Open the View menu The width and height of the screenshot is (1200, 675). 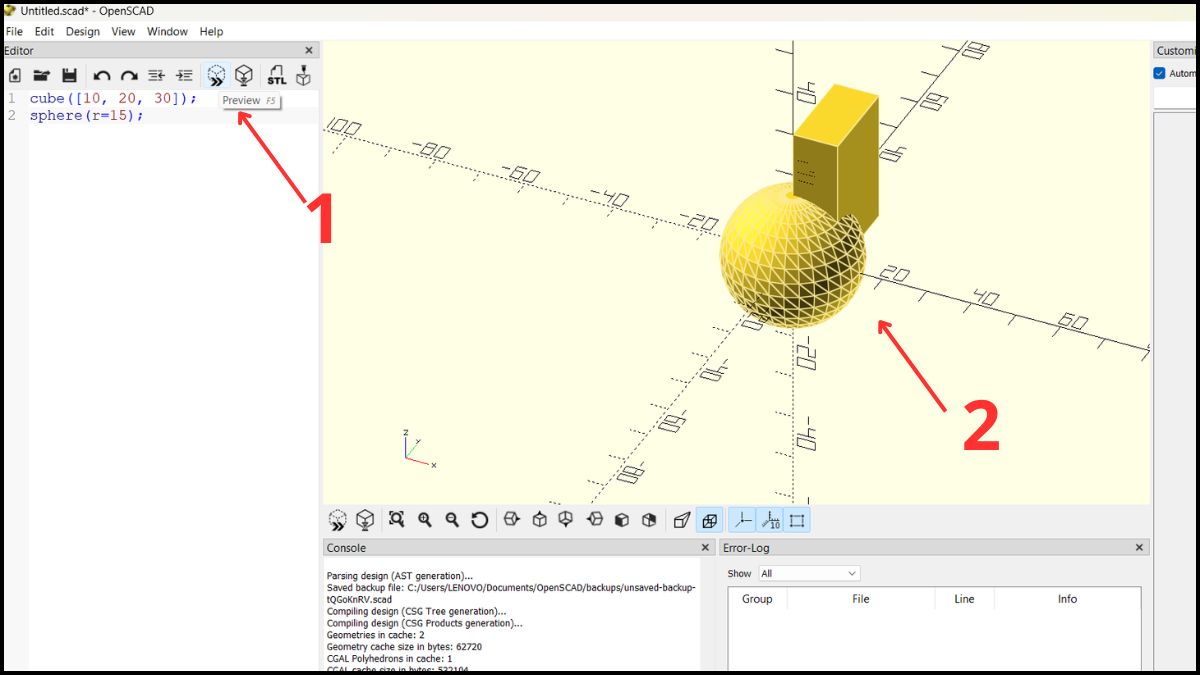123,31
